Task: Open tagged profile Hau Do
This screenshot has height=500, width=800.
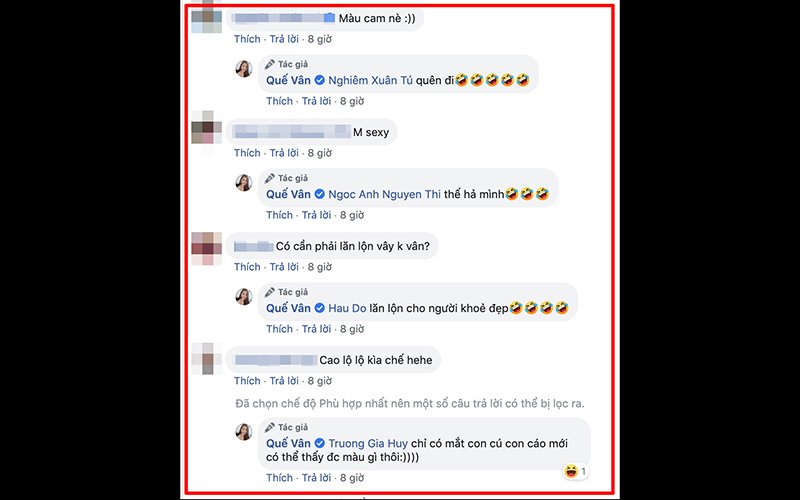Action: [347, 308]
